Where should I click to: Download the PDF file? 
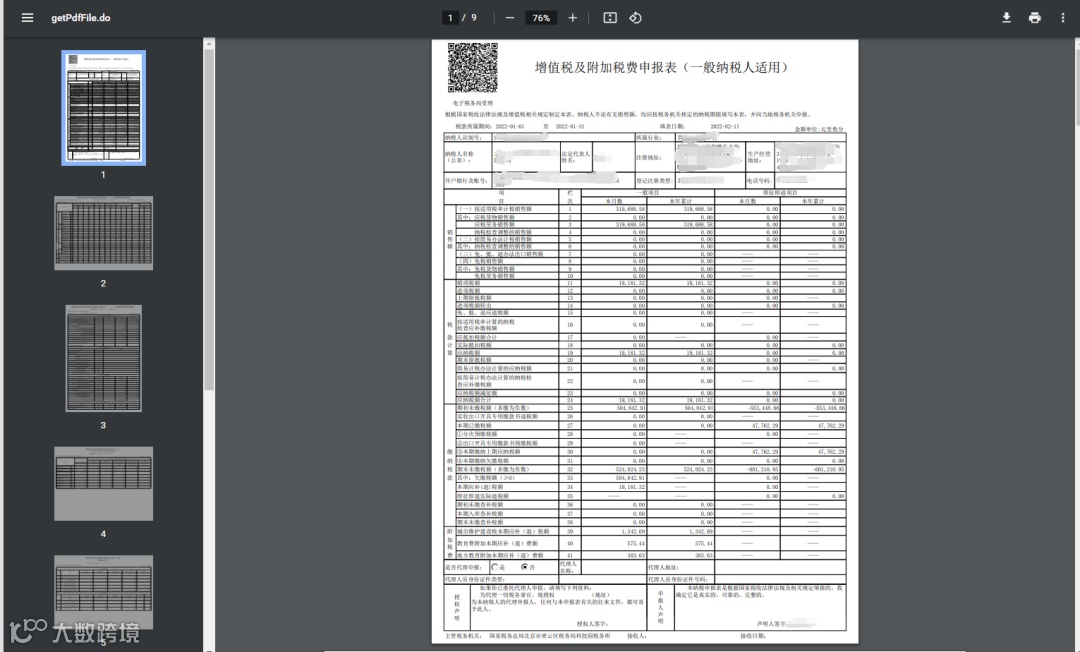coord(1006,18)
